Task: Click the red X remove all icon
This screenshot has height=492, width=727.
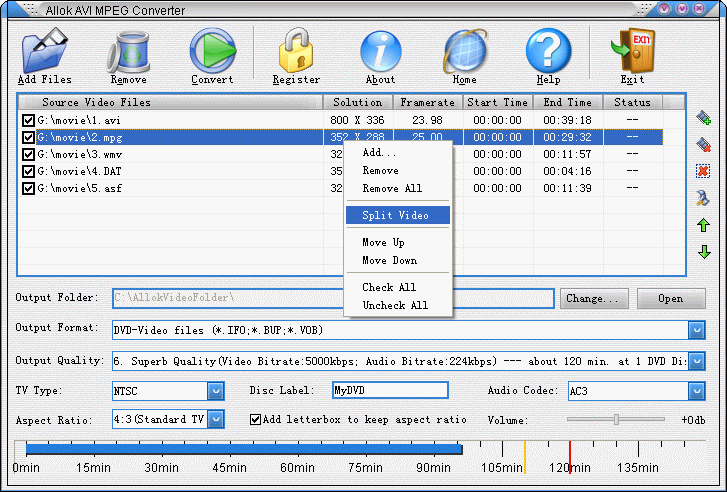Action: tap(703, 171)
